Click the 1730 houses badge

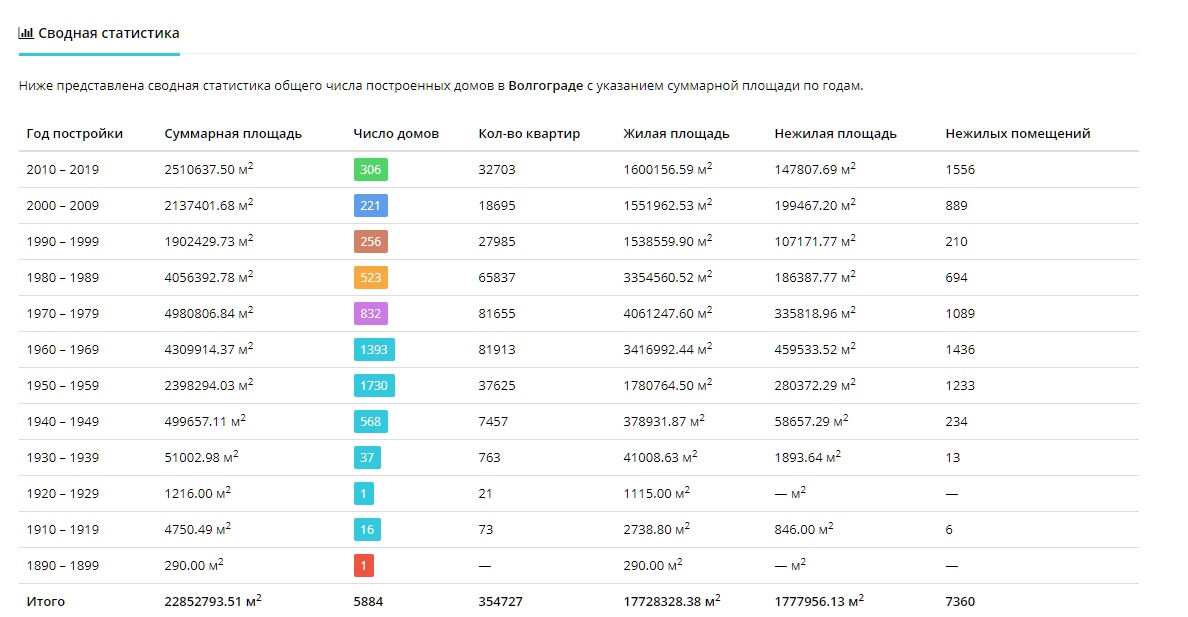click(374, 386)
